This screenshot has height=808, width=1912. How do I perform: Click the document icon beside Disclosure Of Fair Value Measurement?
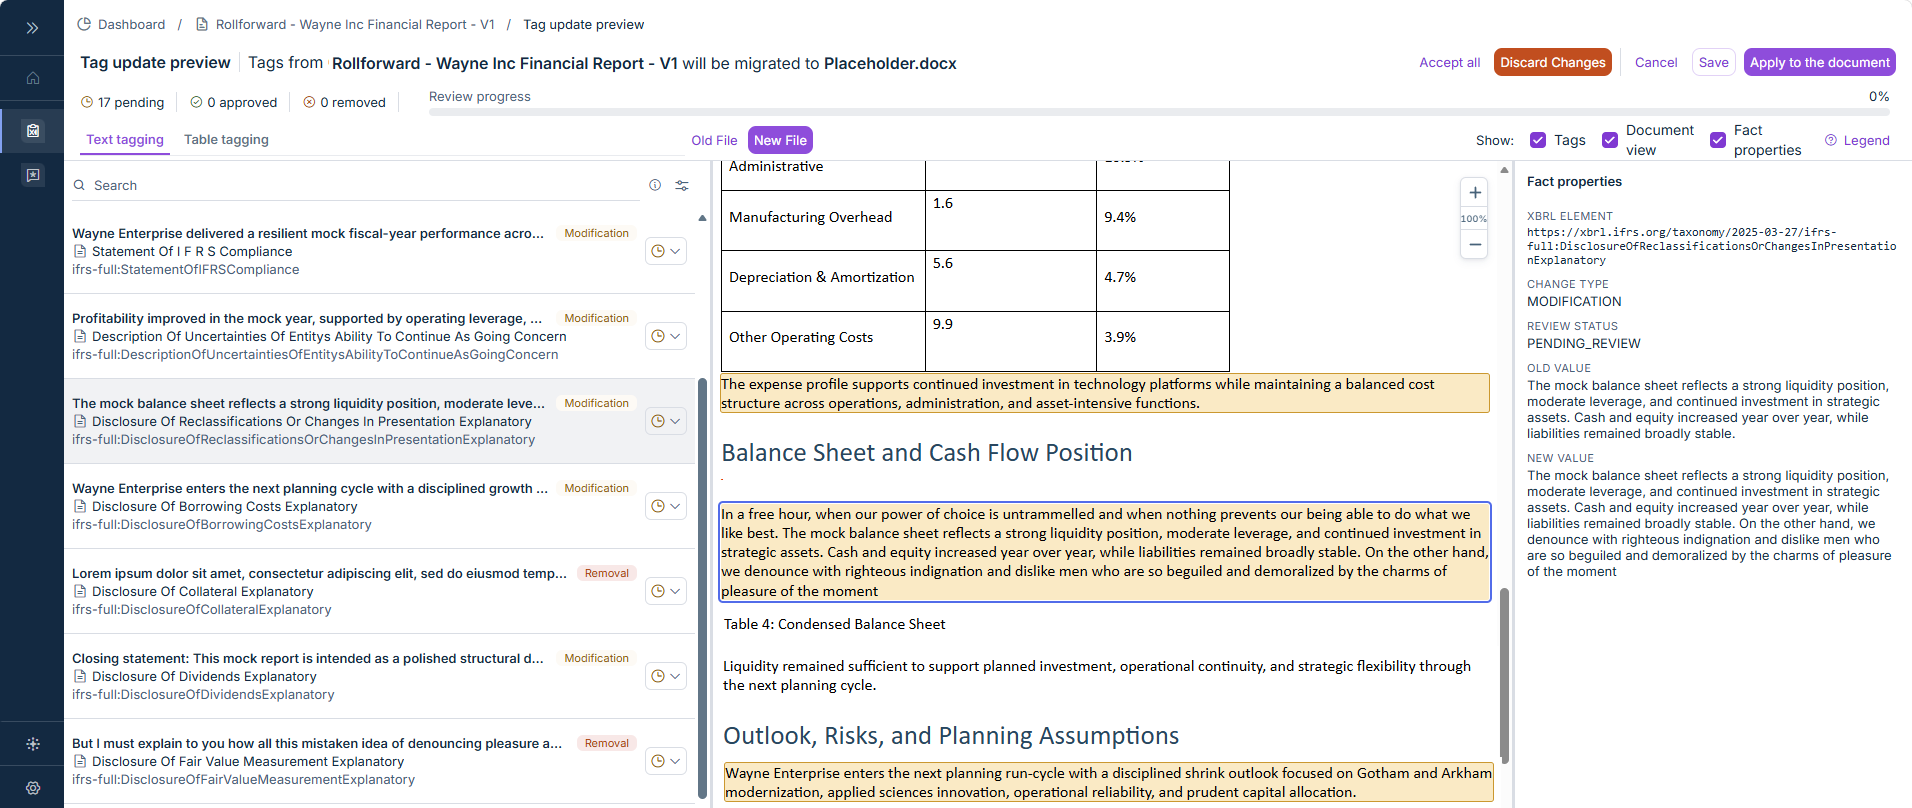80,762
